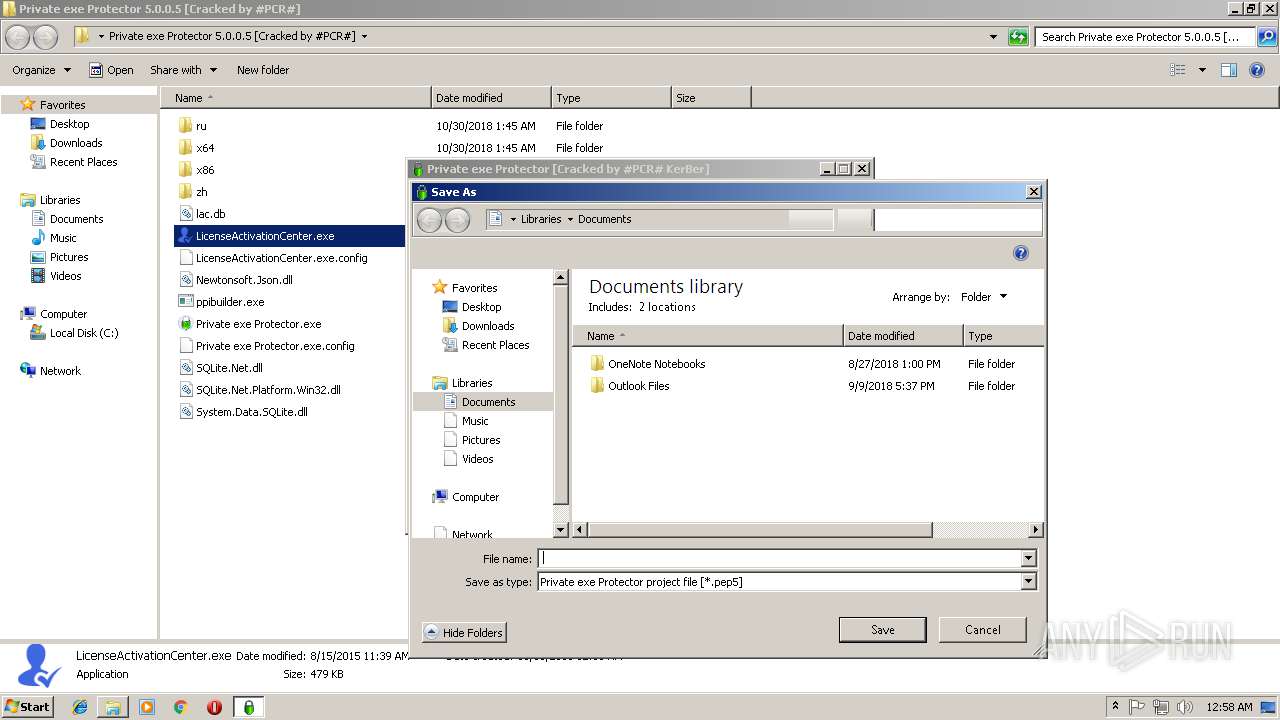Click New folder in Explorer toolbar
1280x720 pixels.
[x=263, y=70]
